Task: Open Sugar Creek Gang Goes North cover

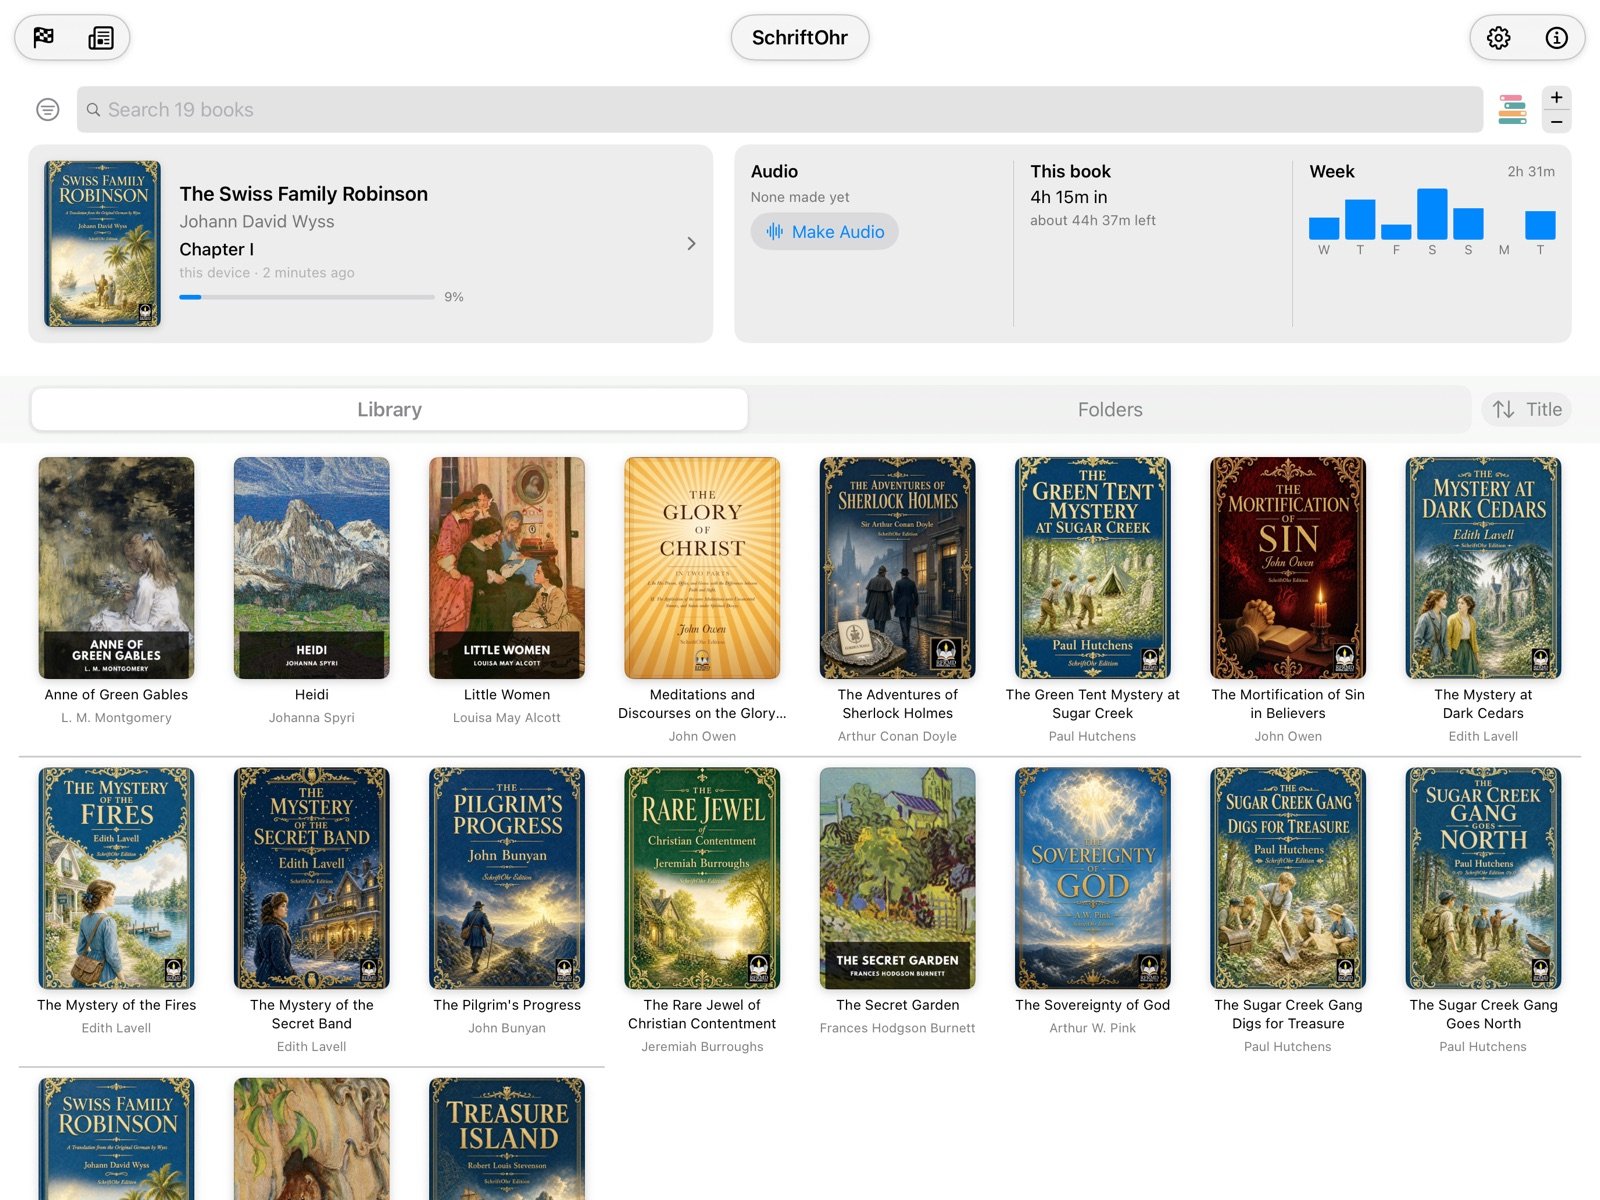Action: tap(1483, 878)
